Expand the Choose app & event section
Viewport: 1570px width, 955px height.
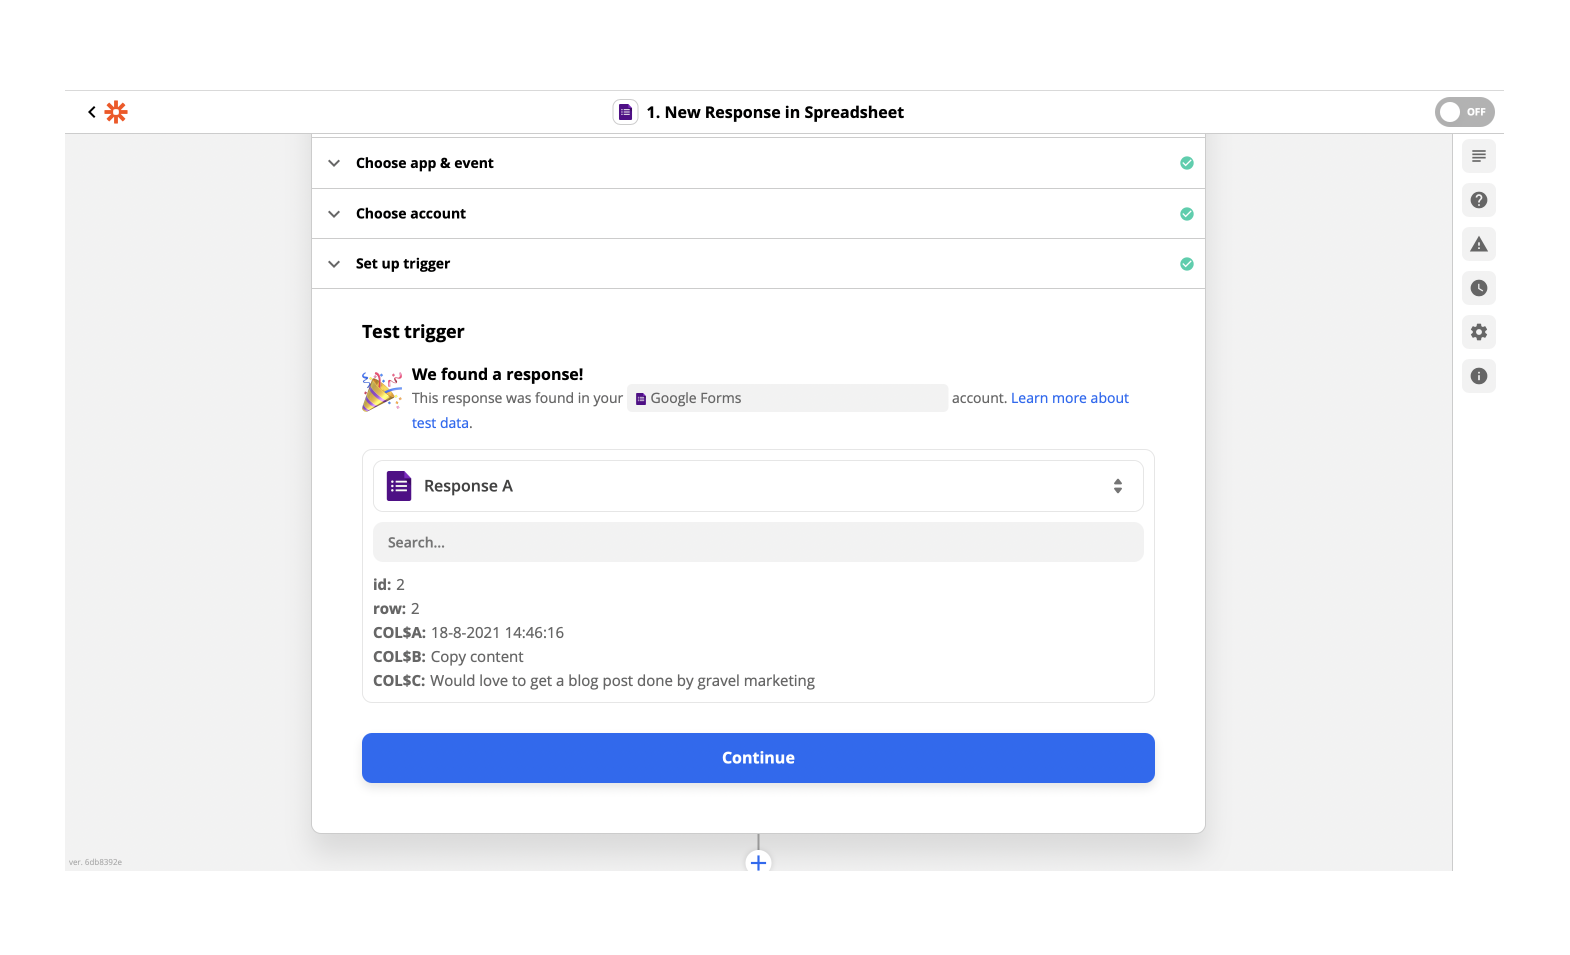pos(424,163)
